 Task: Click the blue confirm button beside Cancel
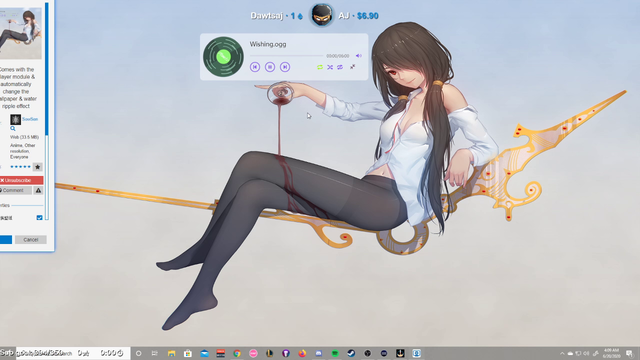(x=6, y=240)
